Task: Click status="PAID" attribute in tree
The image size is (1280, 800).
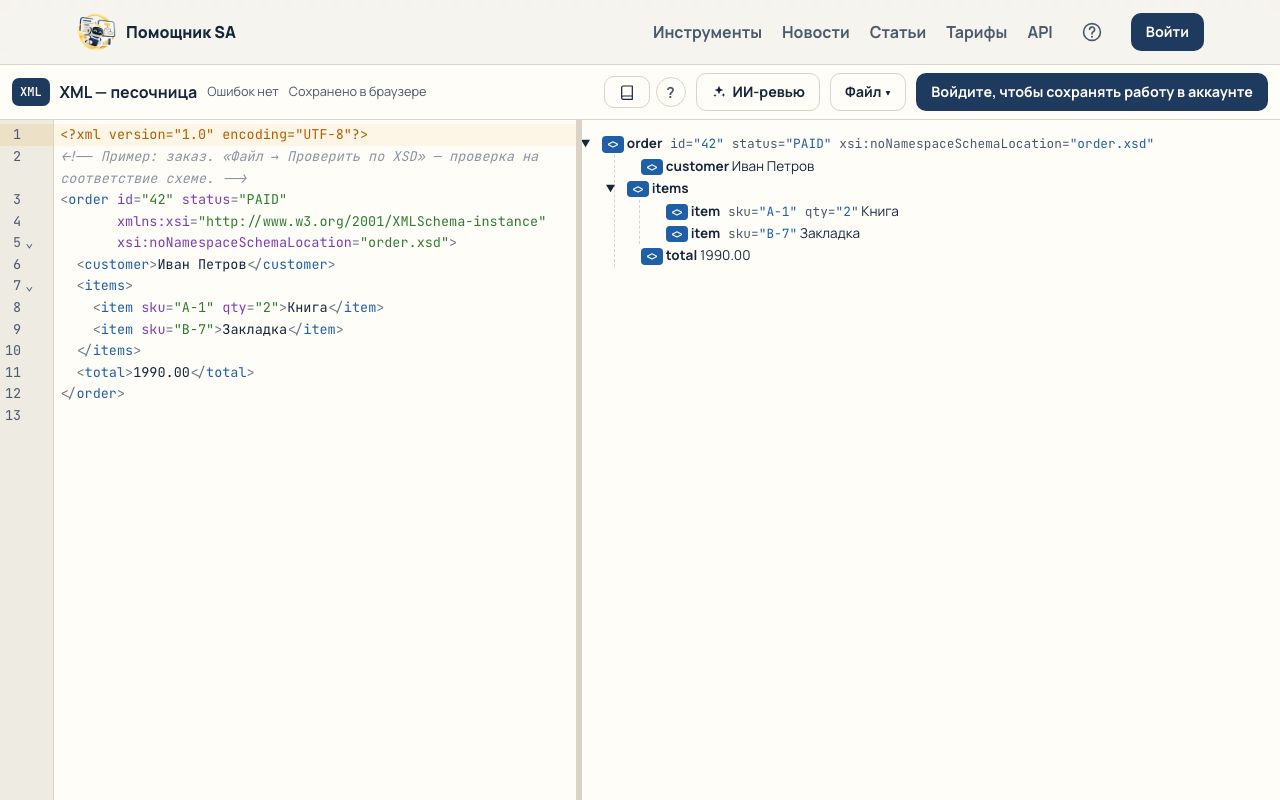Action: click(781, 144)
